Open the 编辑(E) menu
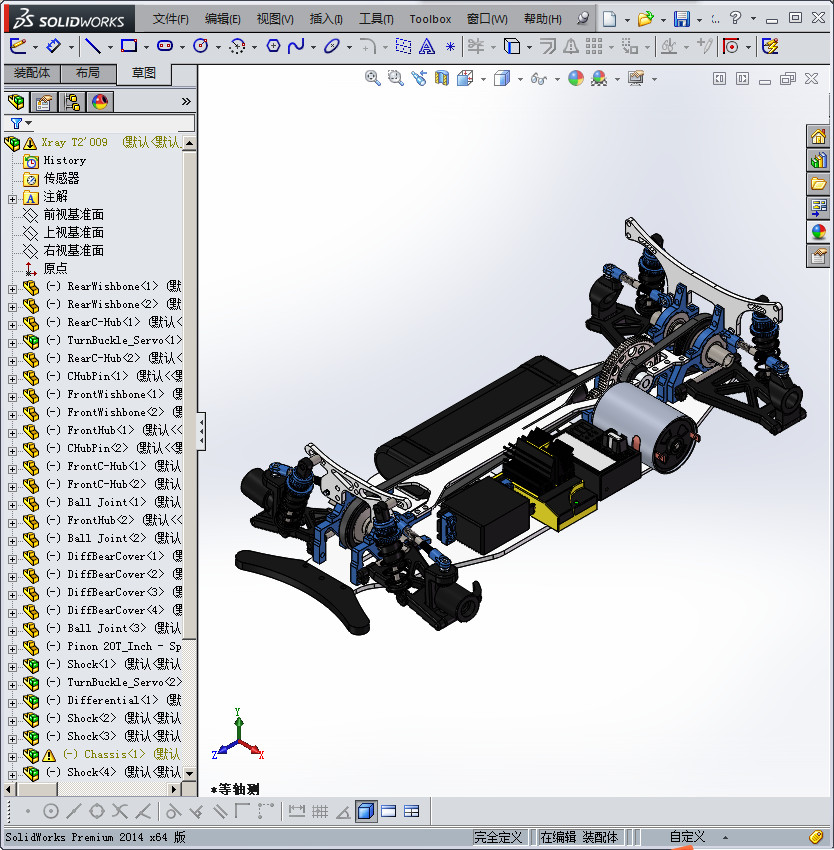 tap(222, 20)
